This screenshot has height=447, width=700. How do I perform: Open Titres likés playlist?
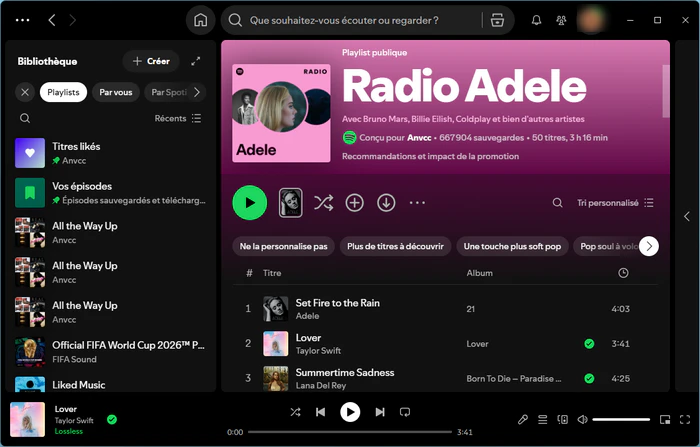tap(110, 153)
